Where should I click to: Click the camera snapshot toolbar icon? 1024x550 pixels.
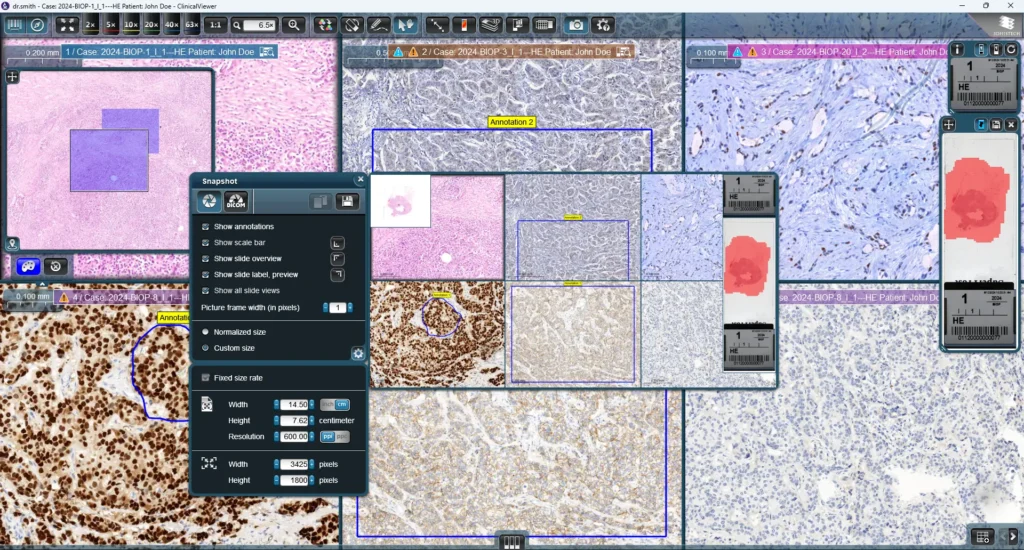pyautogui.click(x=576, y=25)
